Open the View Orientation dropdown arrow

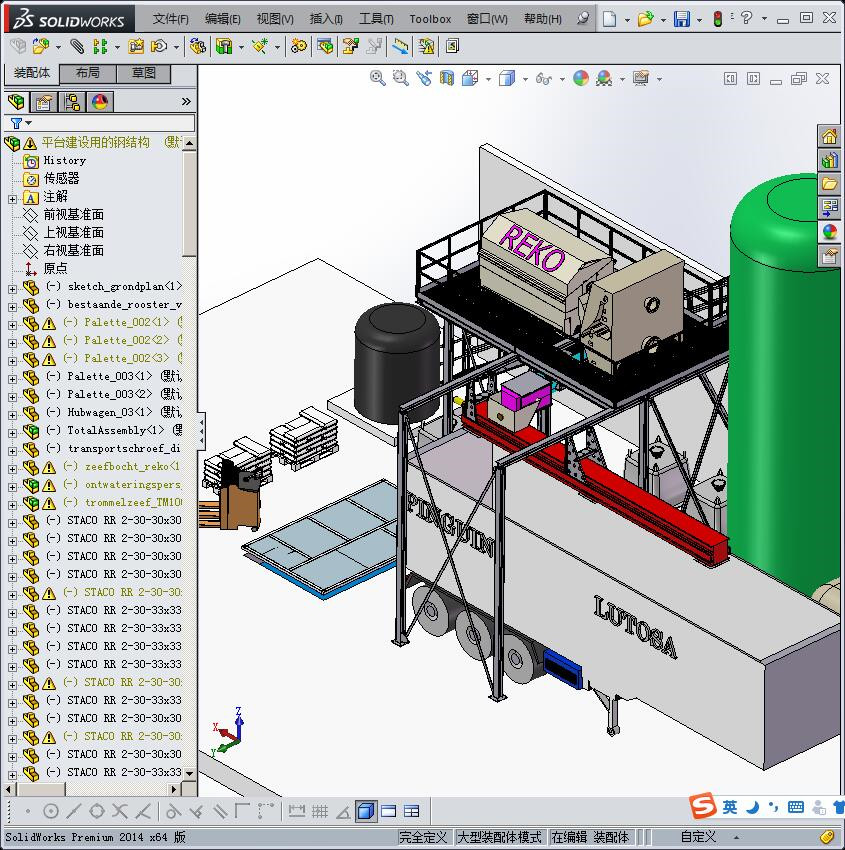coord(488,79)
